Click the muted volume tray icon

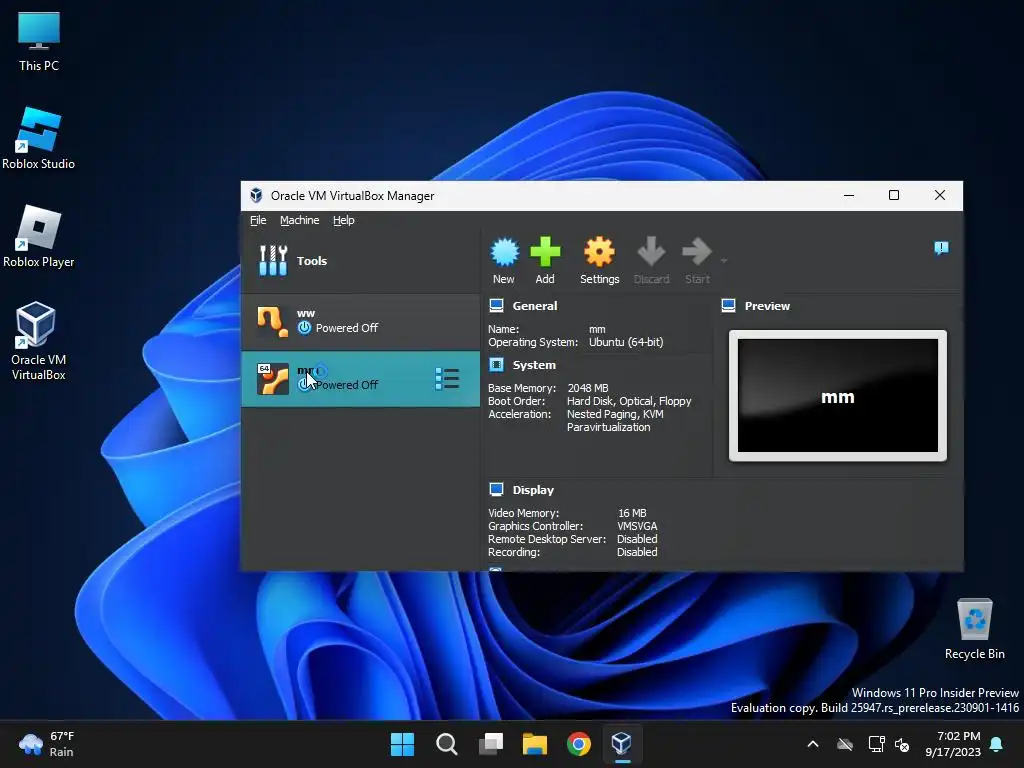tap(902, 744)
